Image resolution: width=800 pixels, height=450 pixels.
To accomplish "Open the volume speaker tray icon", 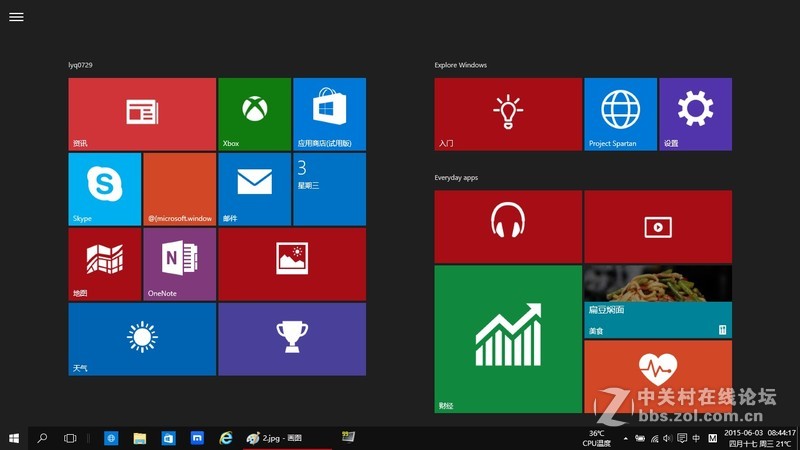I will 667,438.
